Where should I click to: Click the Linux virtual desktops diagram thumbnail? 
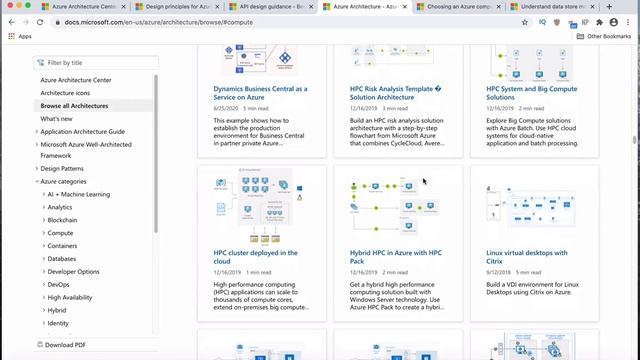531,207
